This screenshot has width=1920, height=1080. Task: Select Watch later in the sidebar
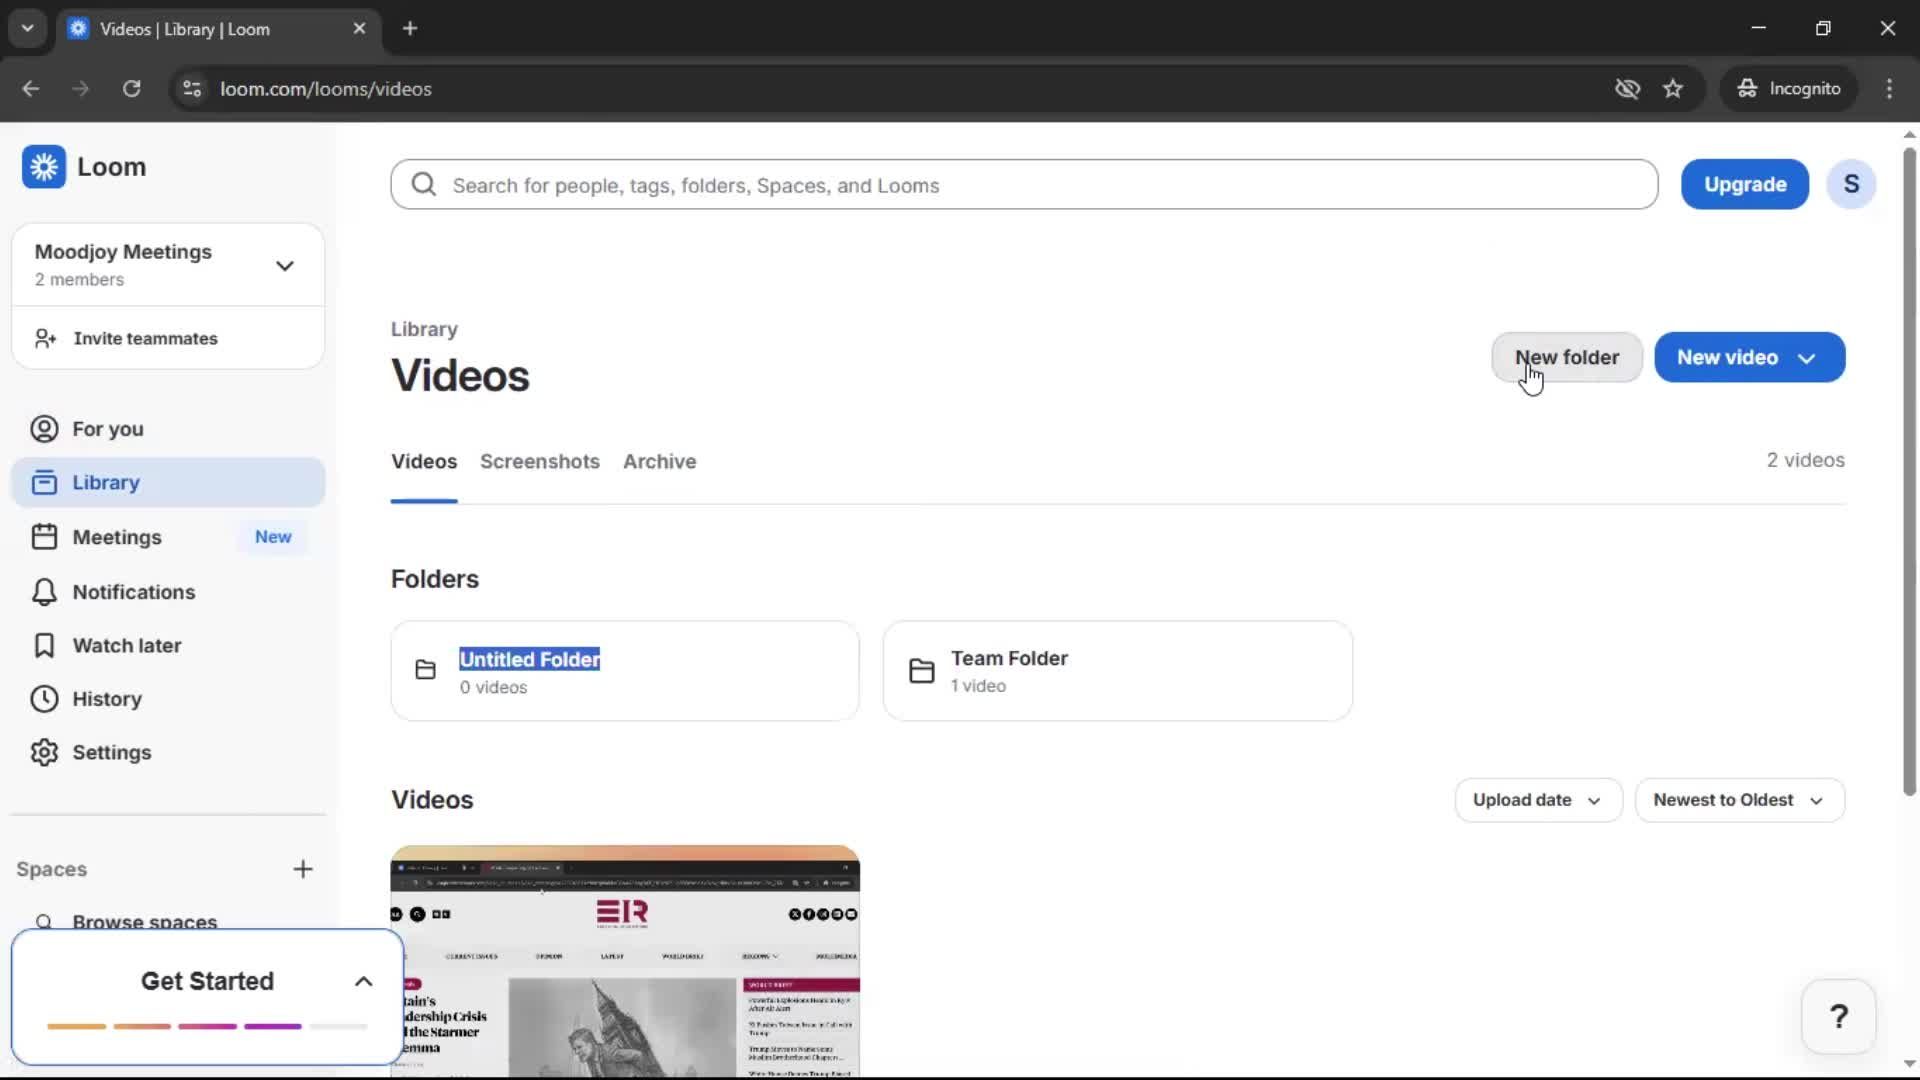[x=128, y=645]
